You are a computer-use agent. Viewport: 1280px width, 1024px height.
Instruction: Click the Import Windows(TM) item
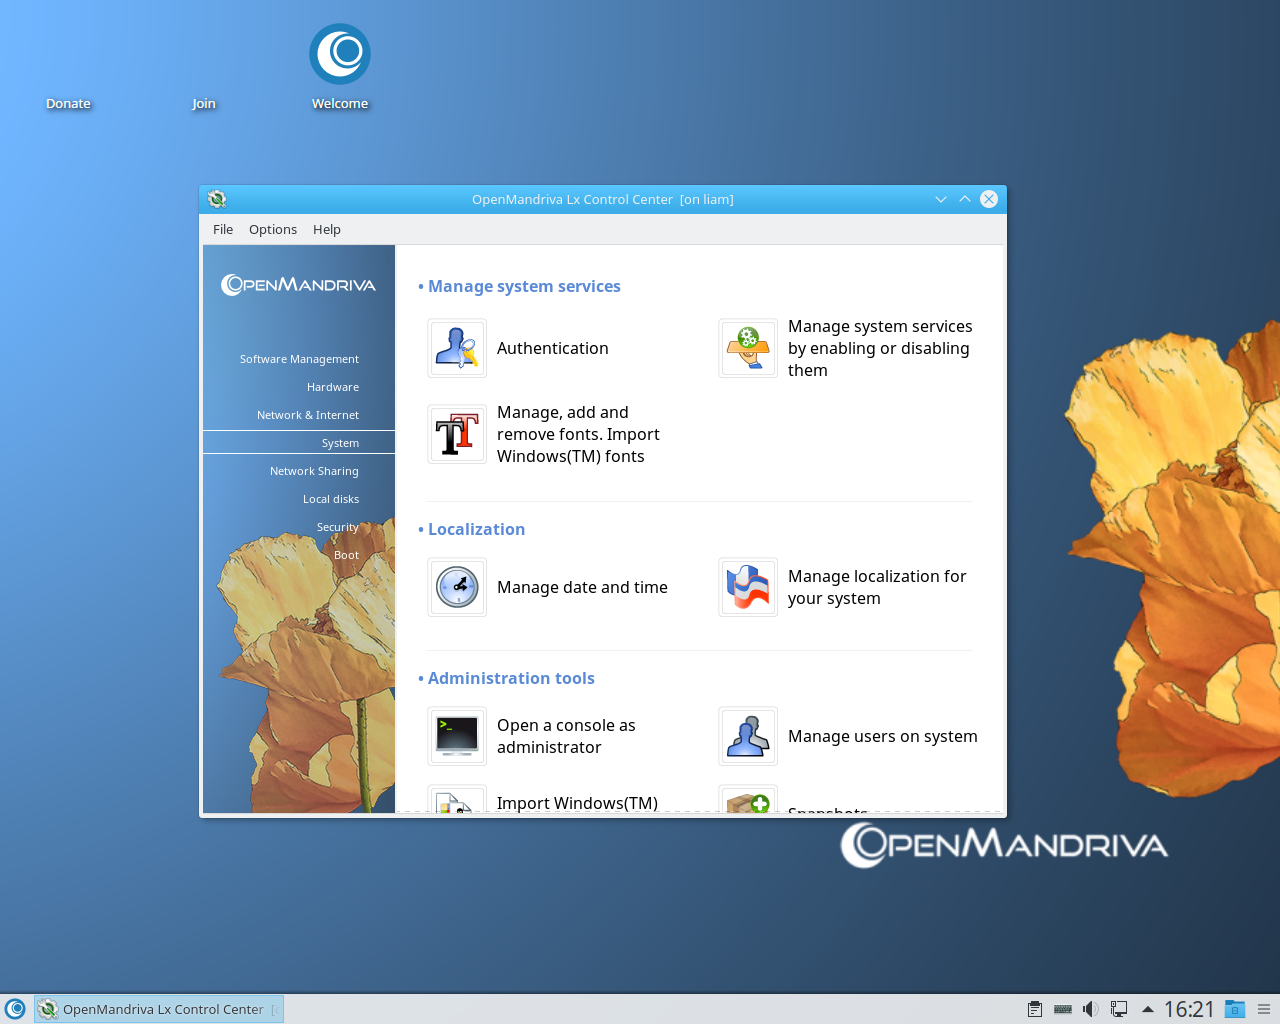[577, 803]
